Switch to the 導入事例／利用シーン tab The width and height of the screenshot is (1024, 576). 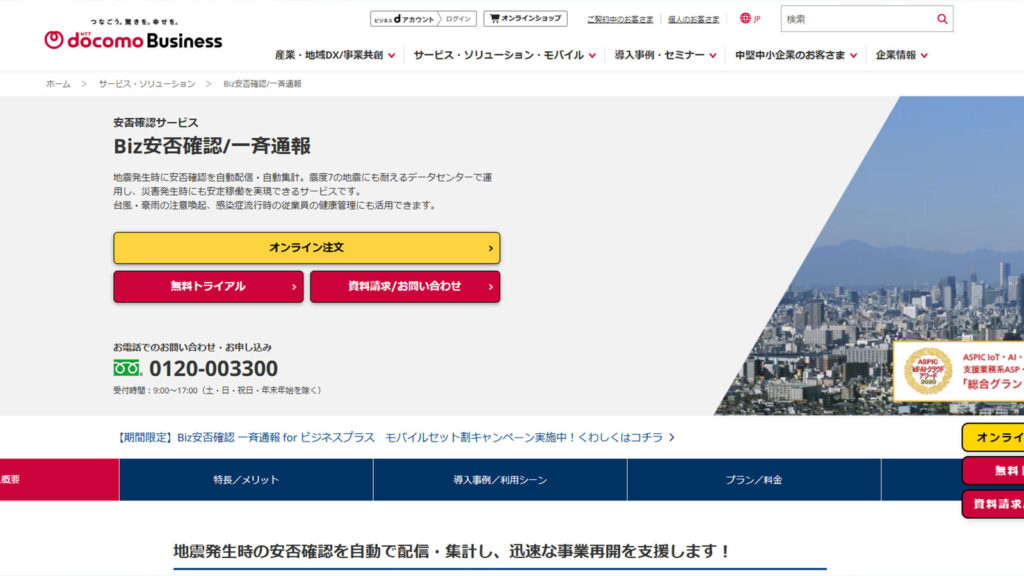click(x=500, y=479)
